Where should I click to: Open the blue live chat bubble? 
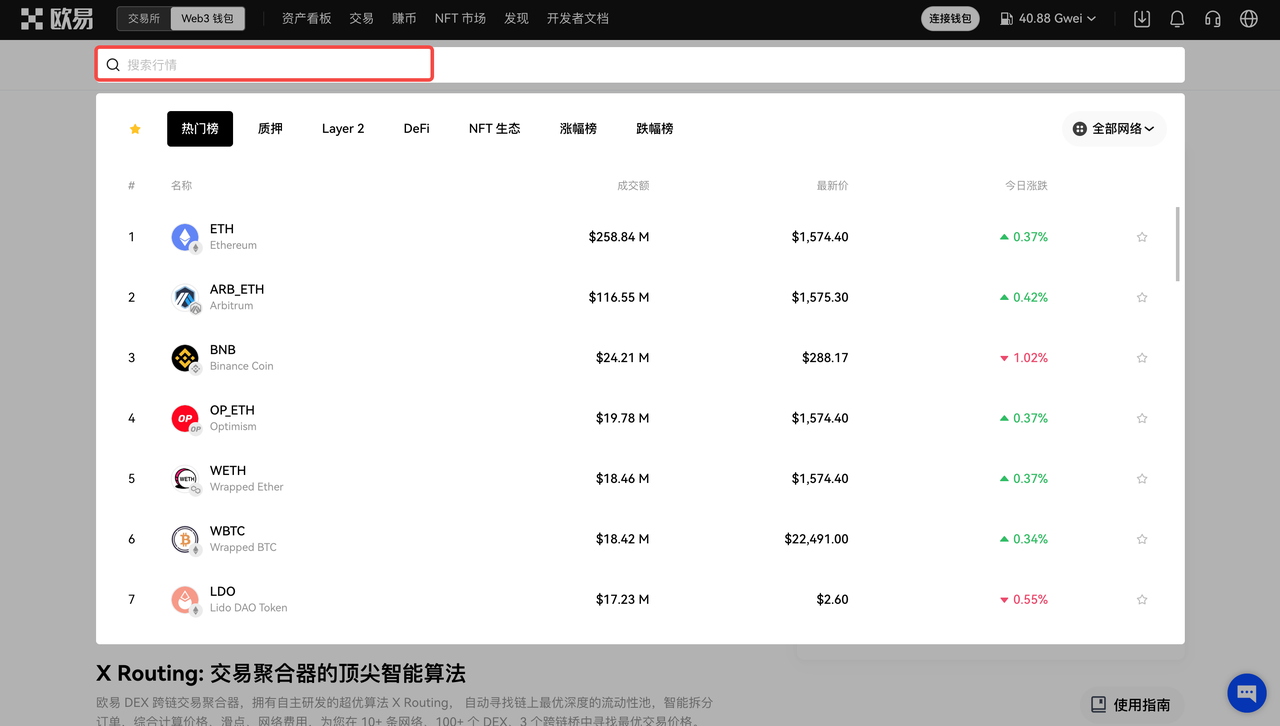(x=1246, y=693)
